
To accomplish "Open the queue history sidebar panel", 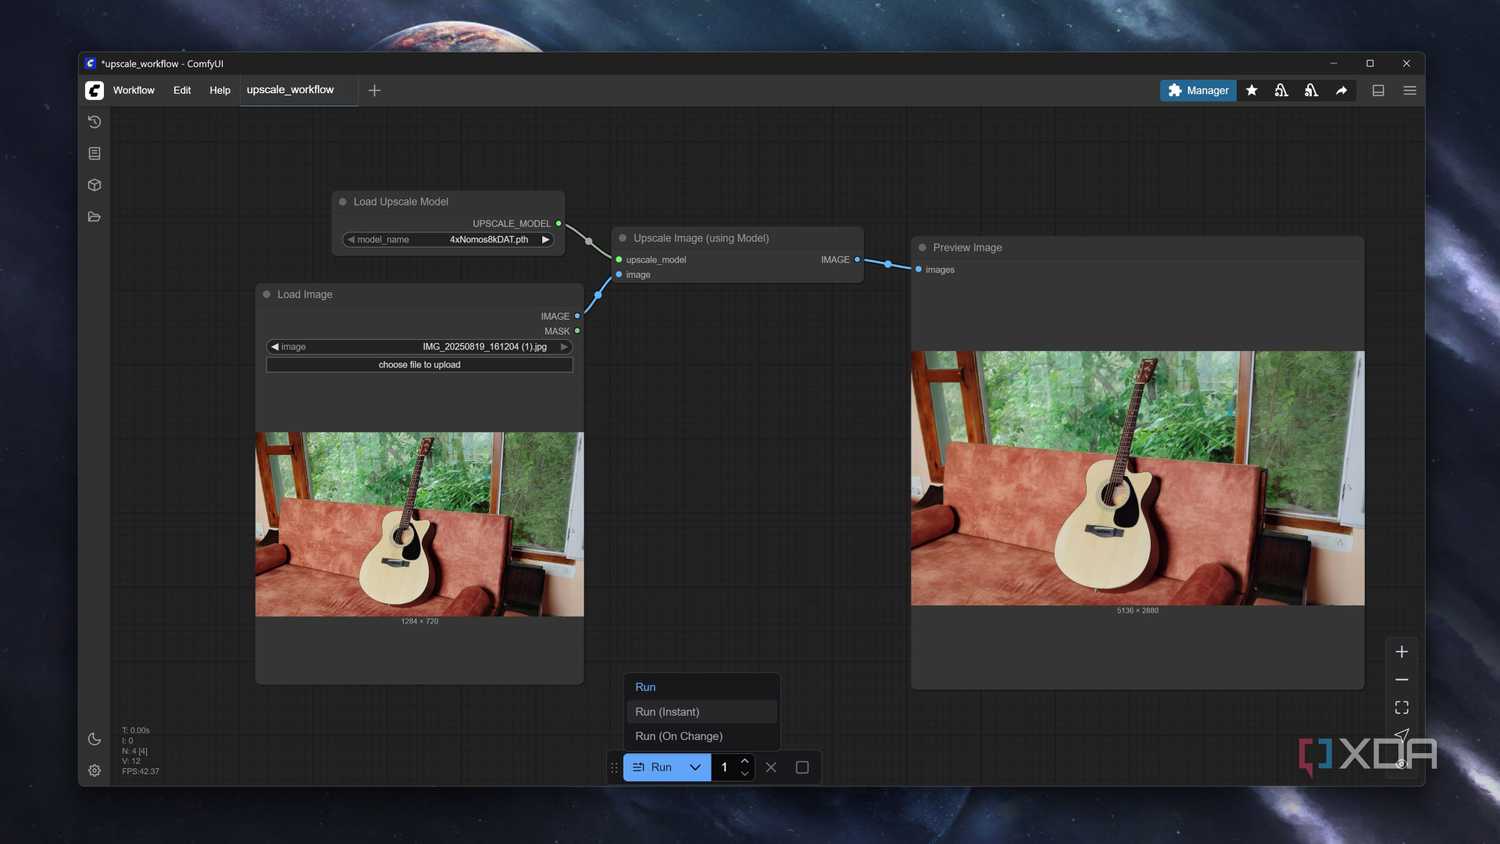I will tap(94, 122).
